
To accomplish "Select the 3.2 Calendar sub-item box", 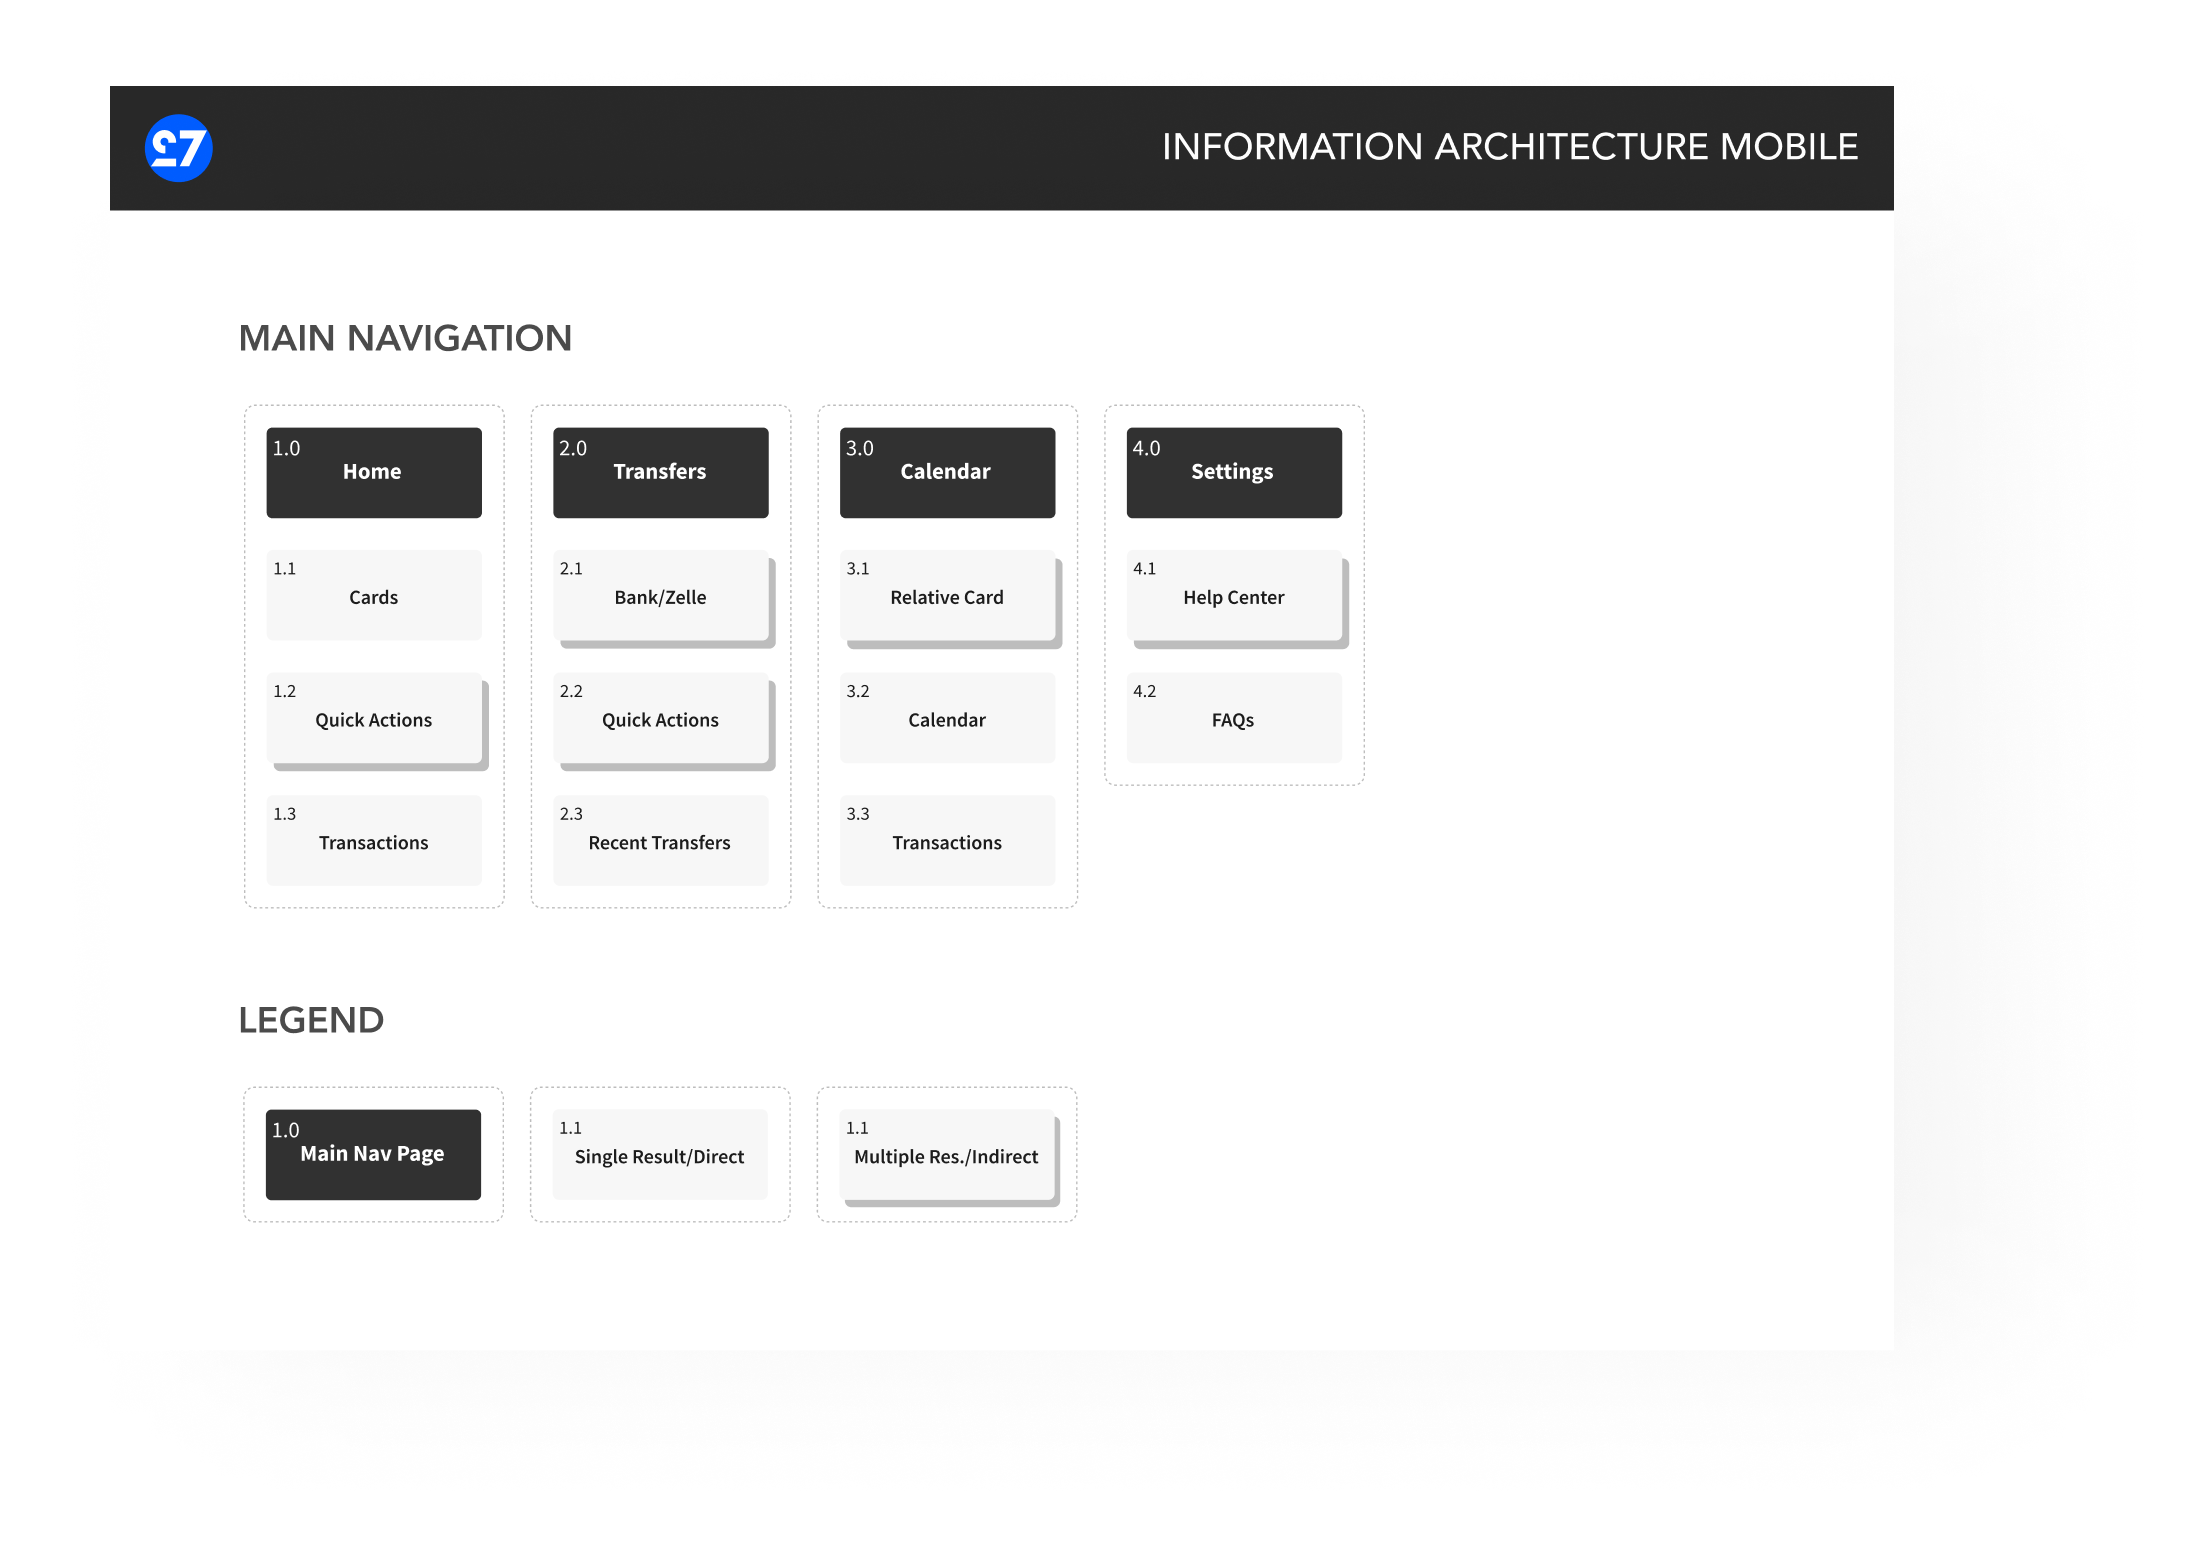I will pyautogui.click(x=947, y=718).
